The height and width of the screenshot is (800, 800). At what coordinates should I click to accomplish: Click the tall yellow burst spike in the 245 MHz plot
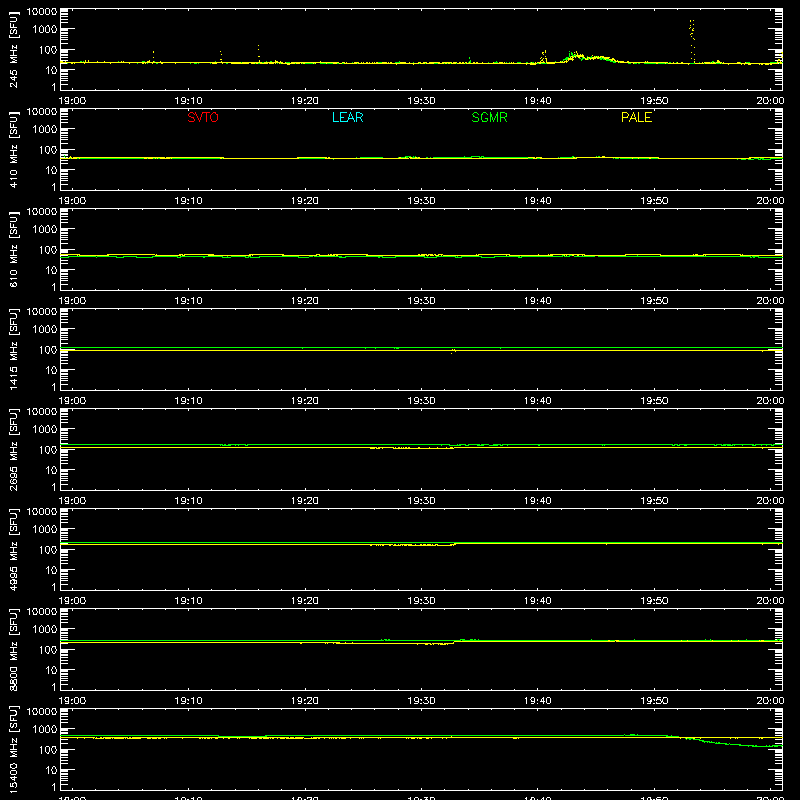coord(692,41)
